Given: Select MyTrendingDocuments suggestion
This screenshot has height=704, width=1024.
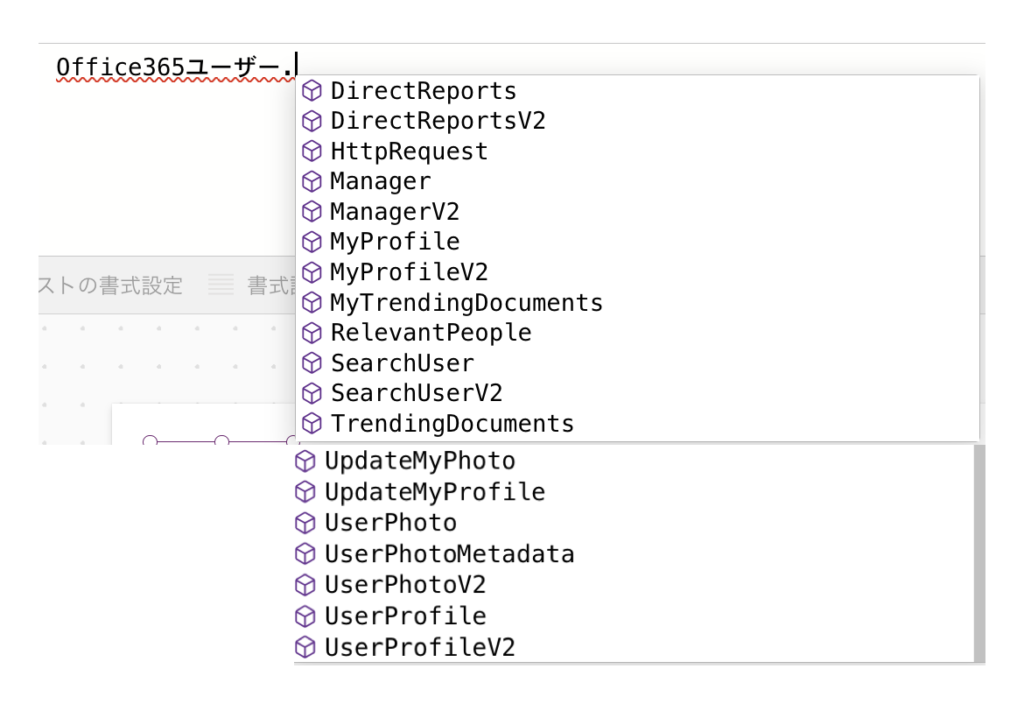Looking at the screenshot, I should click(466, 302).
